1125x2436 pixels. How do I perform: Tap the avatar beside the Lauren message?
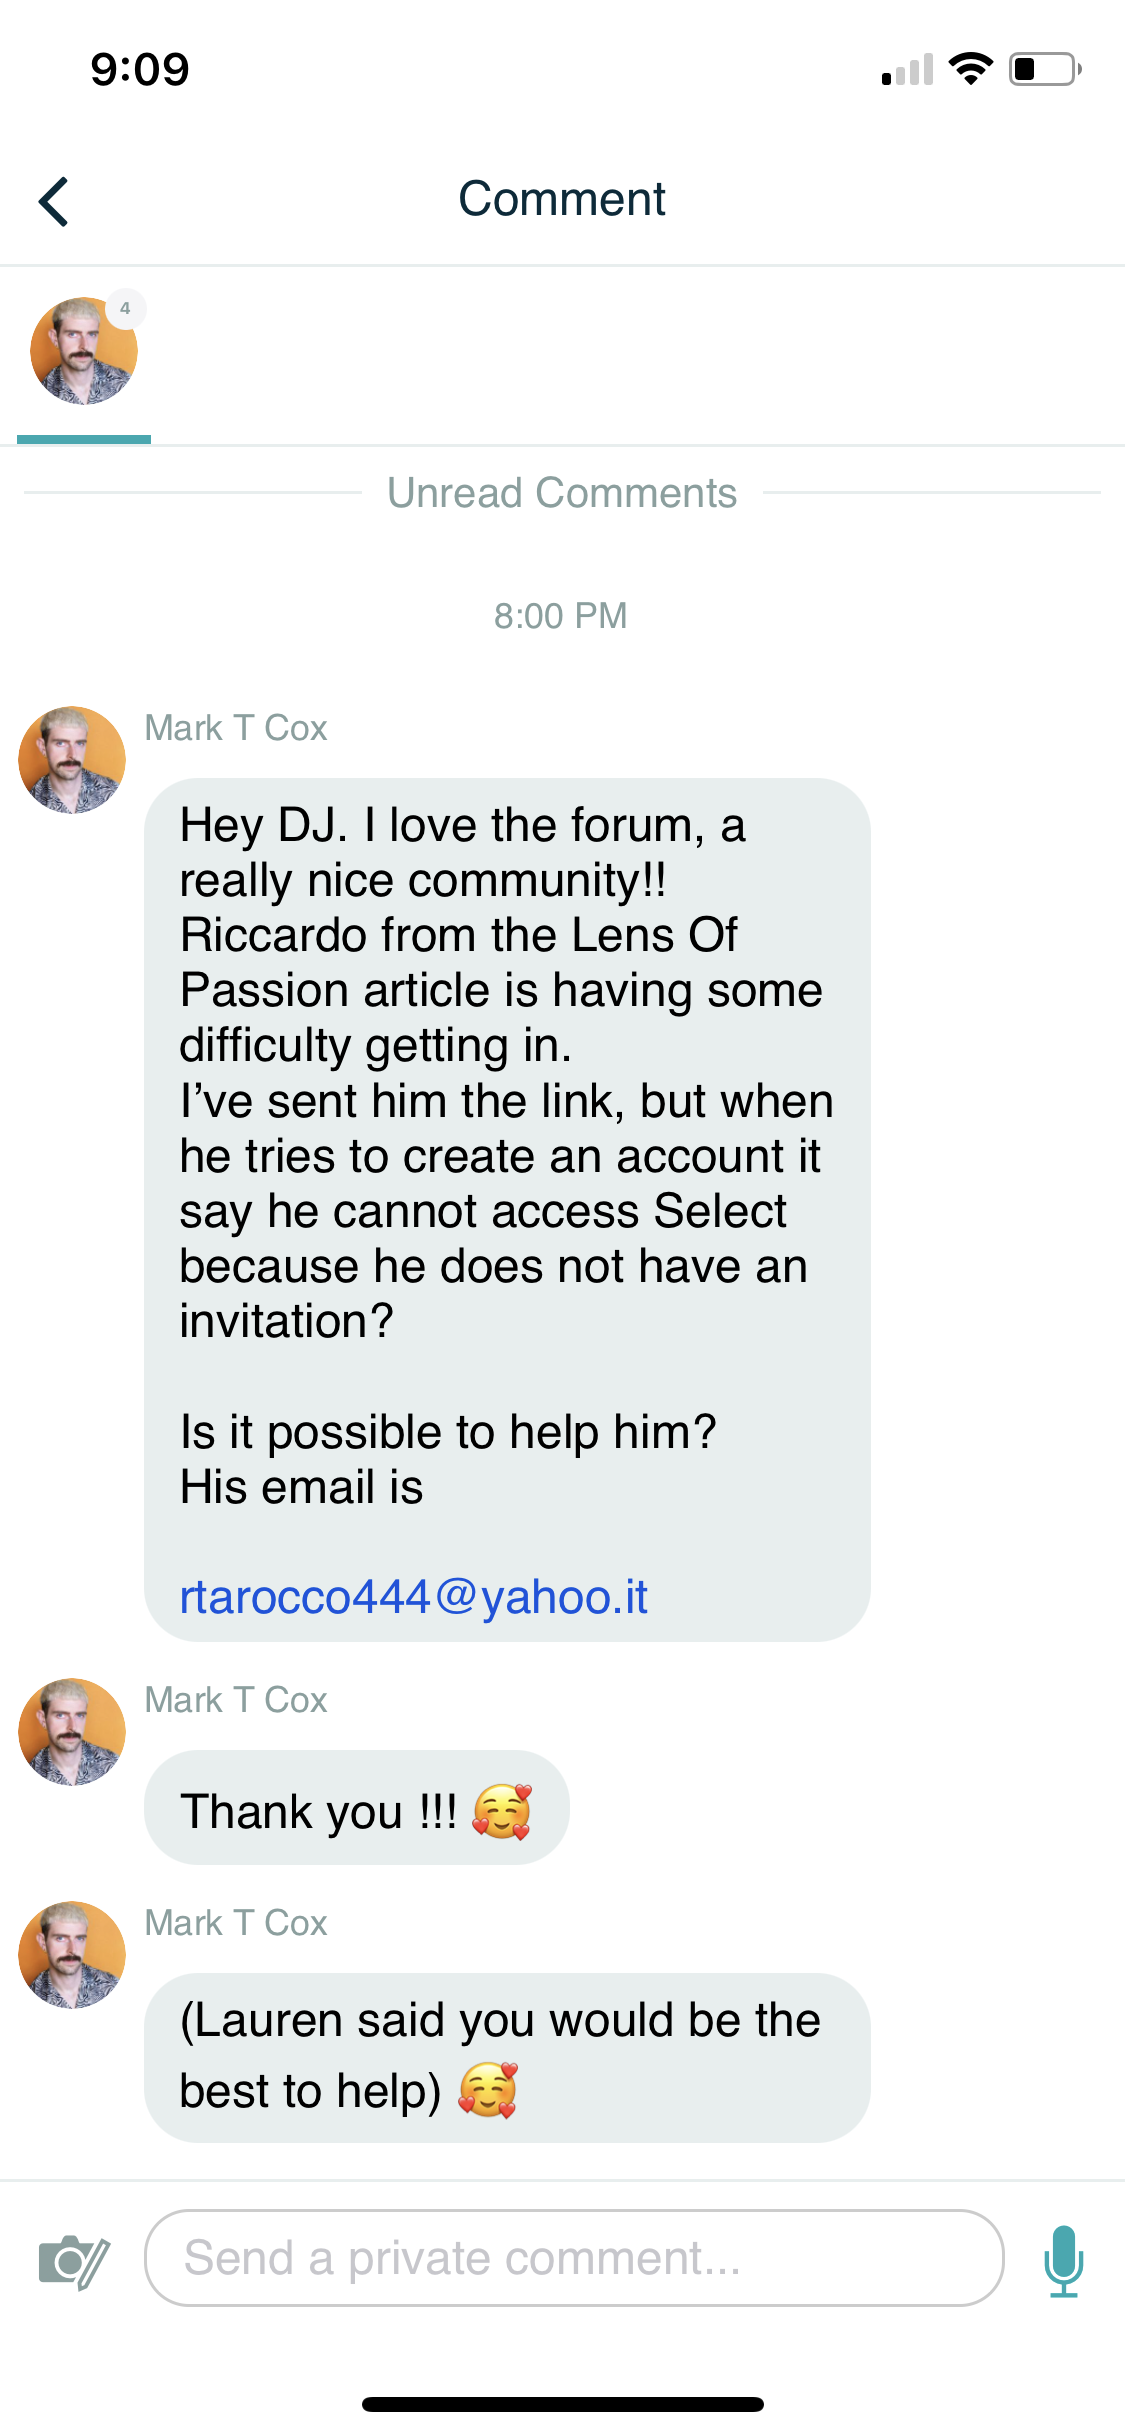(x=72, y=1955)
